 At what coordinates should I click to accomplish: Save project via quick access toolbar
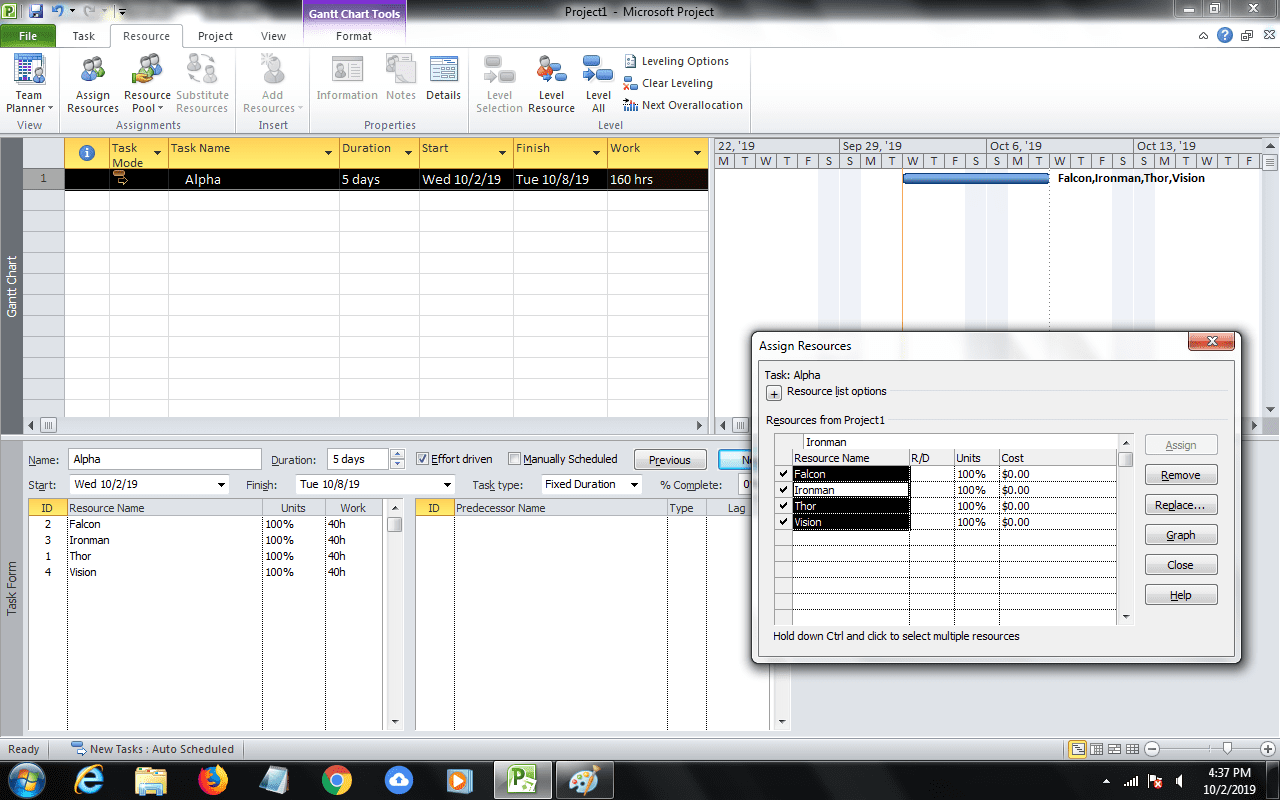pyautogui.click(x=36, y=12)
